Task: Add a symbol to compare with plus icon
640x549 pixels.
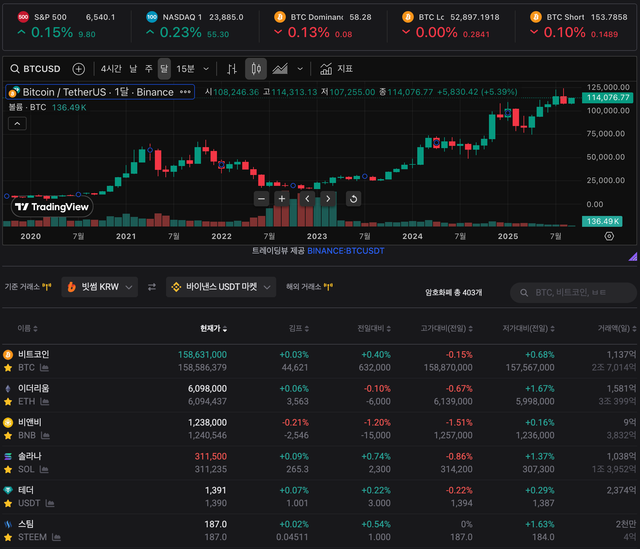Action: point(78,69)
